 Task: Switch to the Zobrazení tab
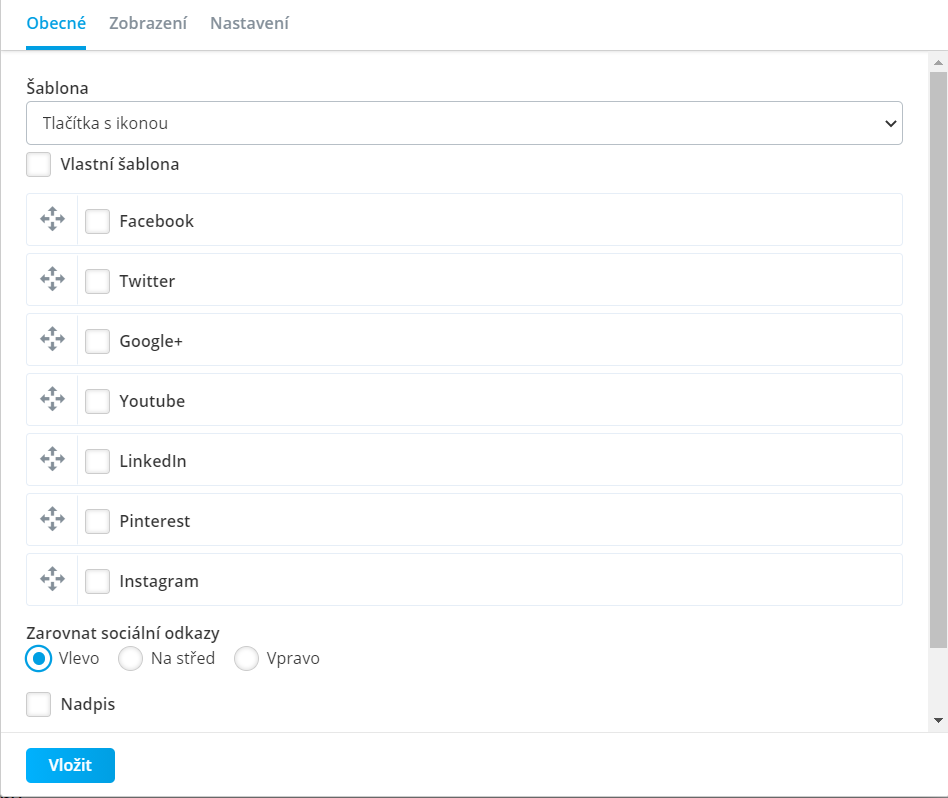pyautogui.click(x=148, y=23)
